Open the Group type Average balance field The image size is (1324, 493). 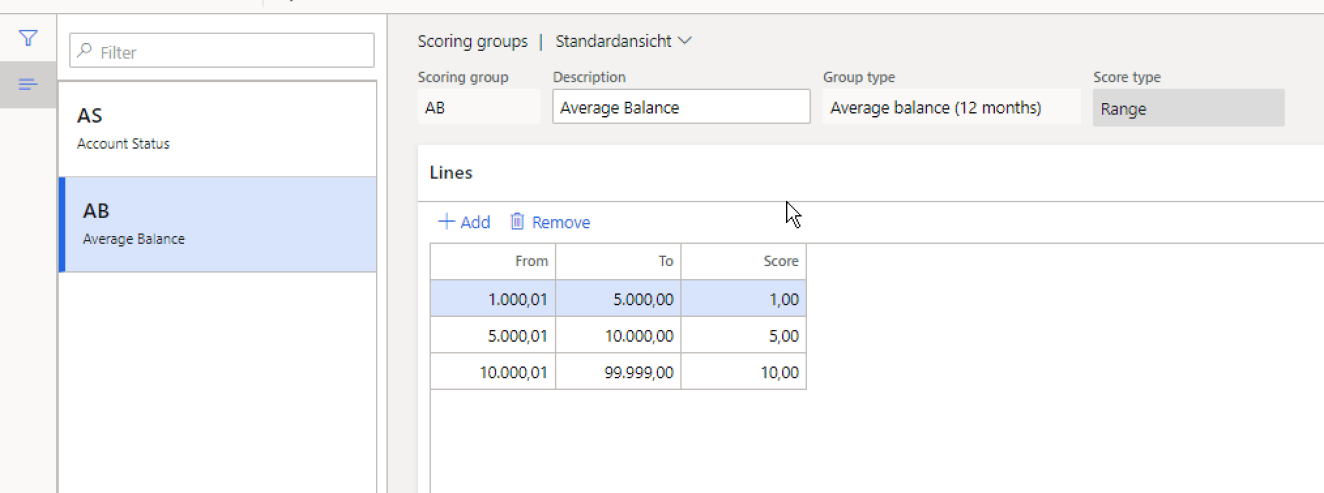click(x=952, y=107)
